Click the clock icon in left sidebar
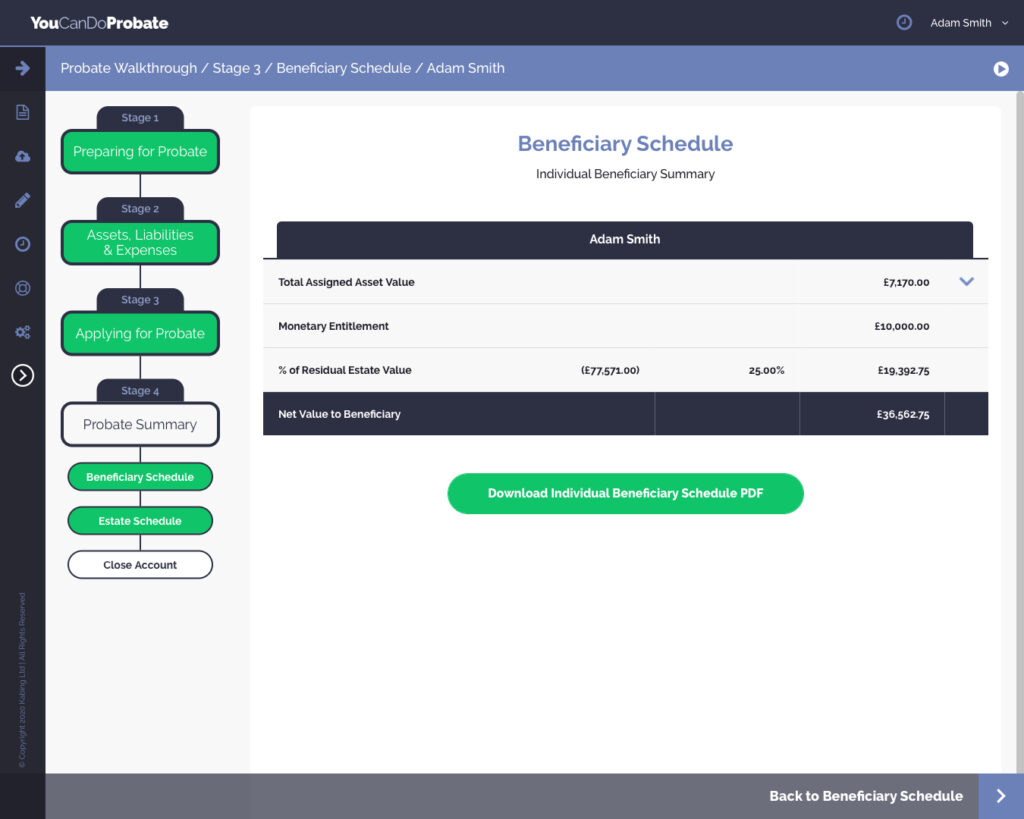1024x819 pixels. [x=22, y=244]
